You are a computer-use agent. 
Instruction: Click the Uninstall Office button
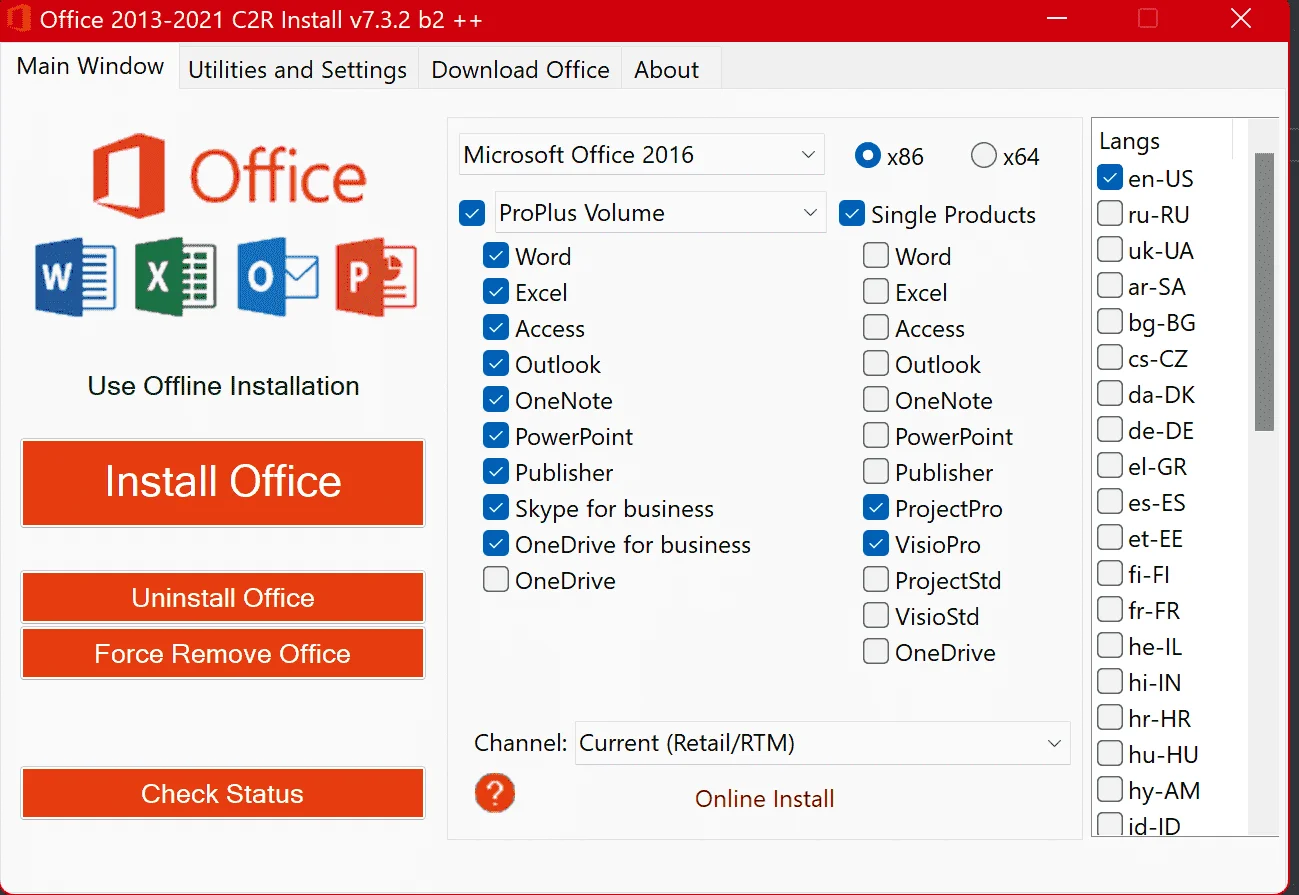point(223,598)
